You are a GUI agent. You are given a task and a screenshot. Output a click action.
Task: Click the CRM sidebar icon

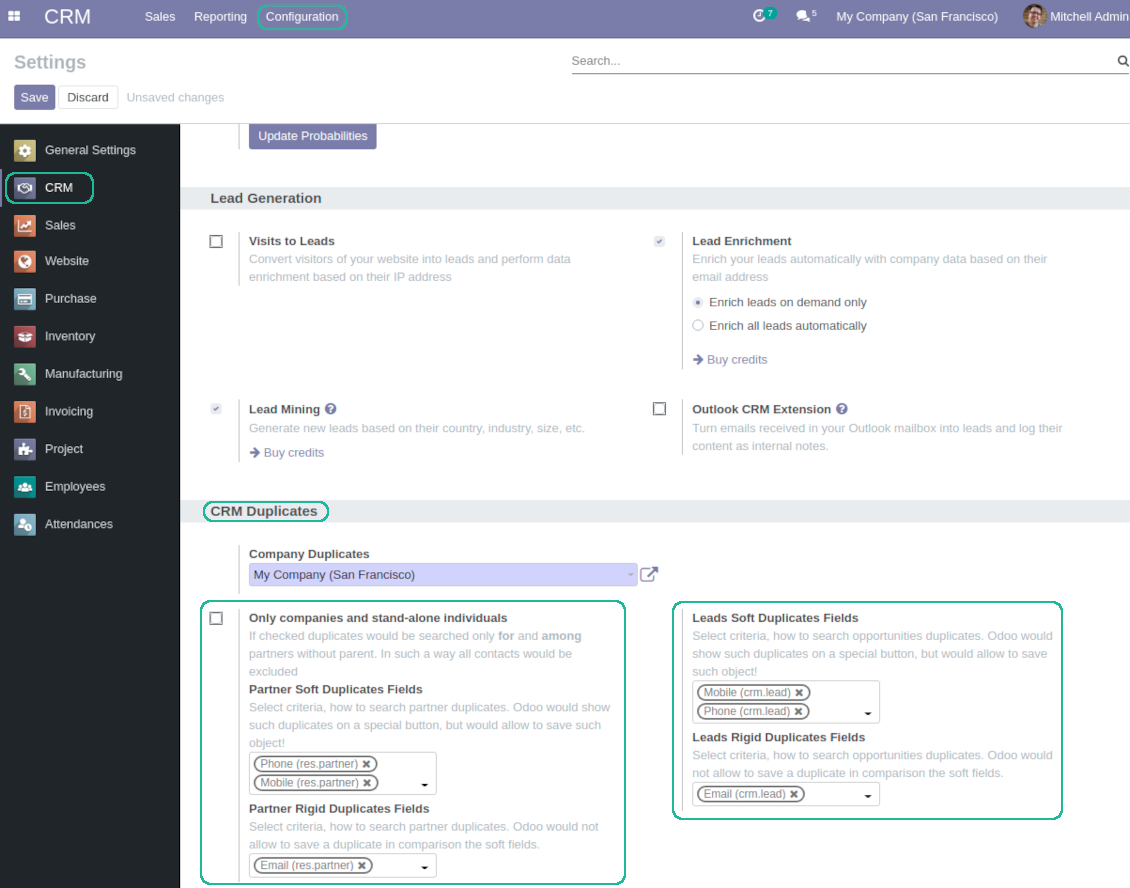(25, 188)
